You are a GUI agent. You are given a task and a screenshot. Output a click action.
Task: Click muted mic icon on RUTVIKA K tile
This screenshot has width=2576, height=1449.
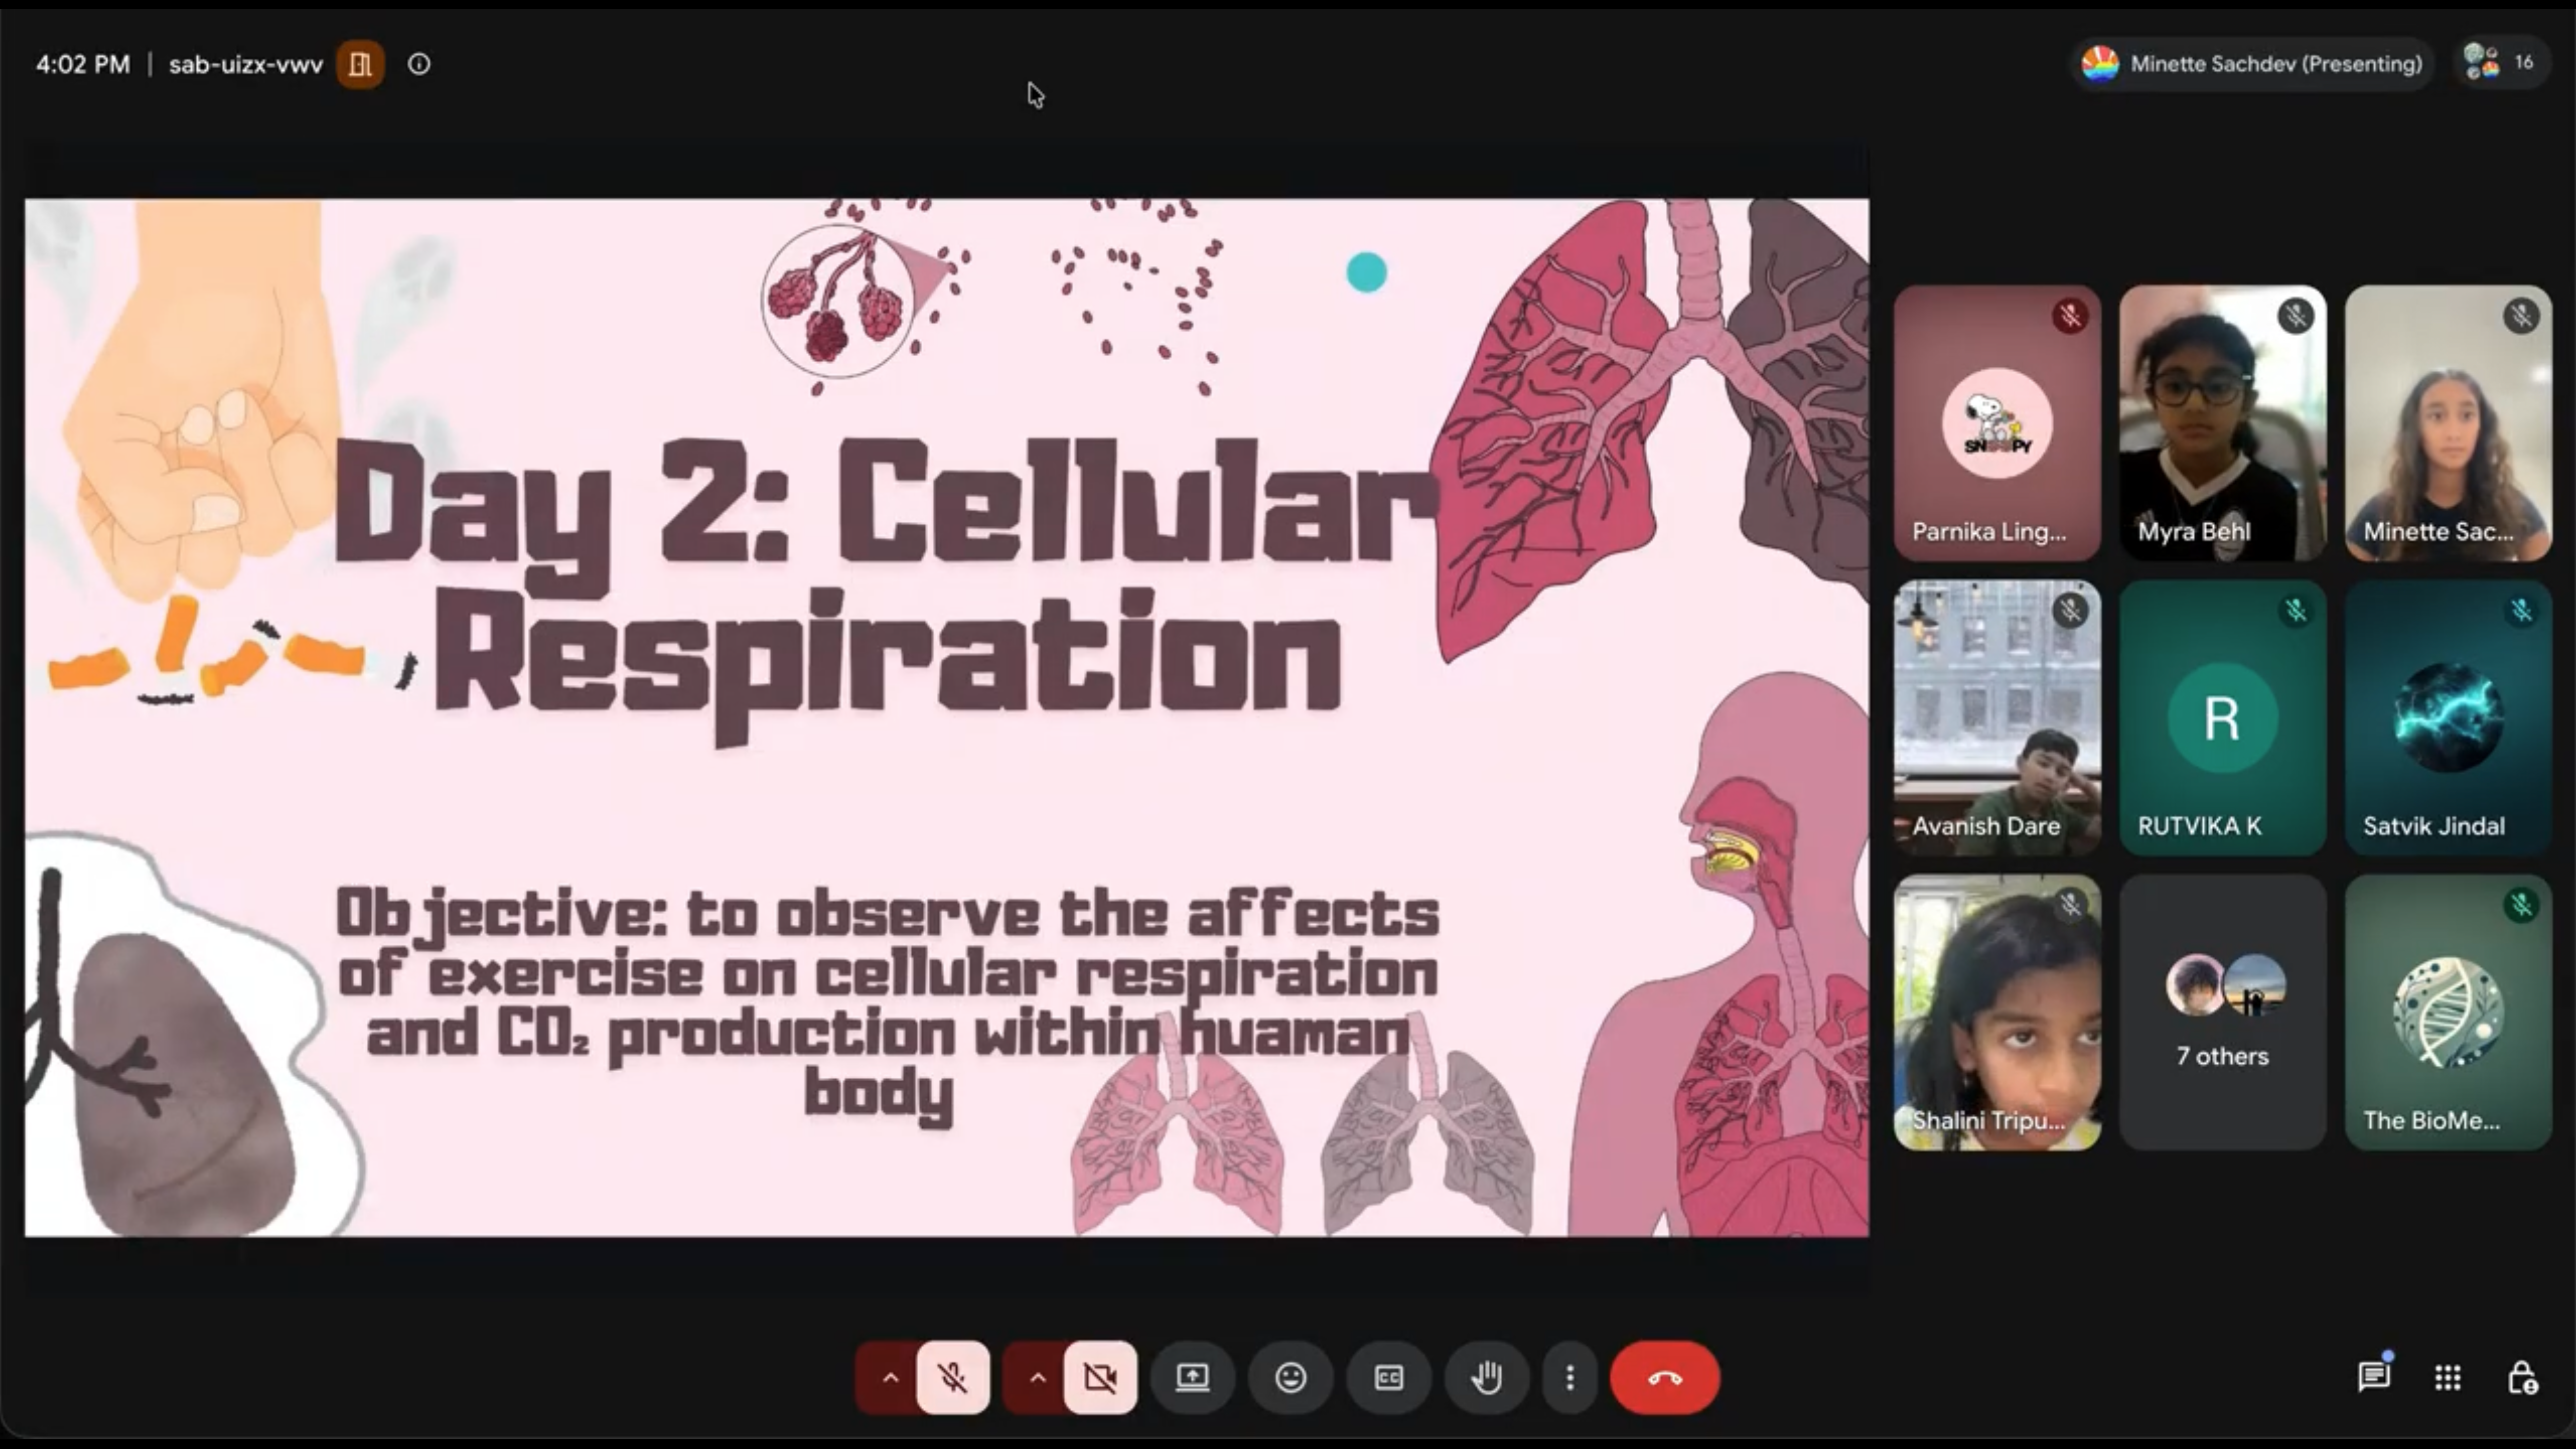point(2296,610)
